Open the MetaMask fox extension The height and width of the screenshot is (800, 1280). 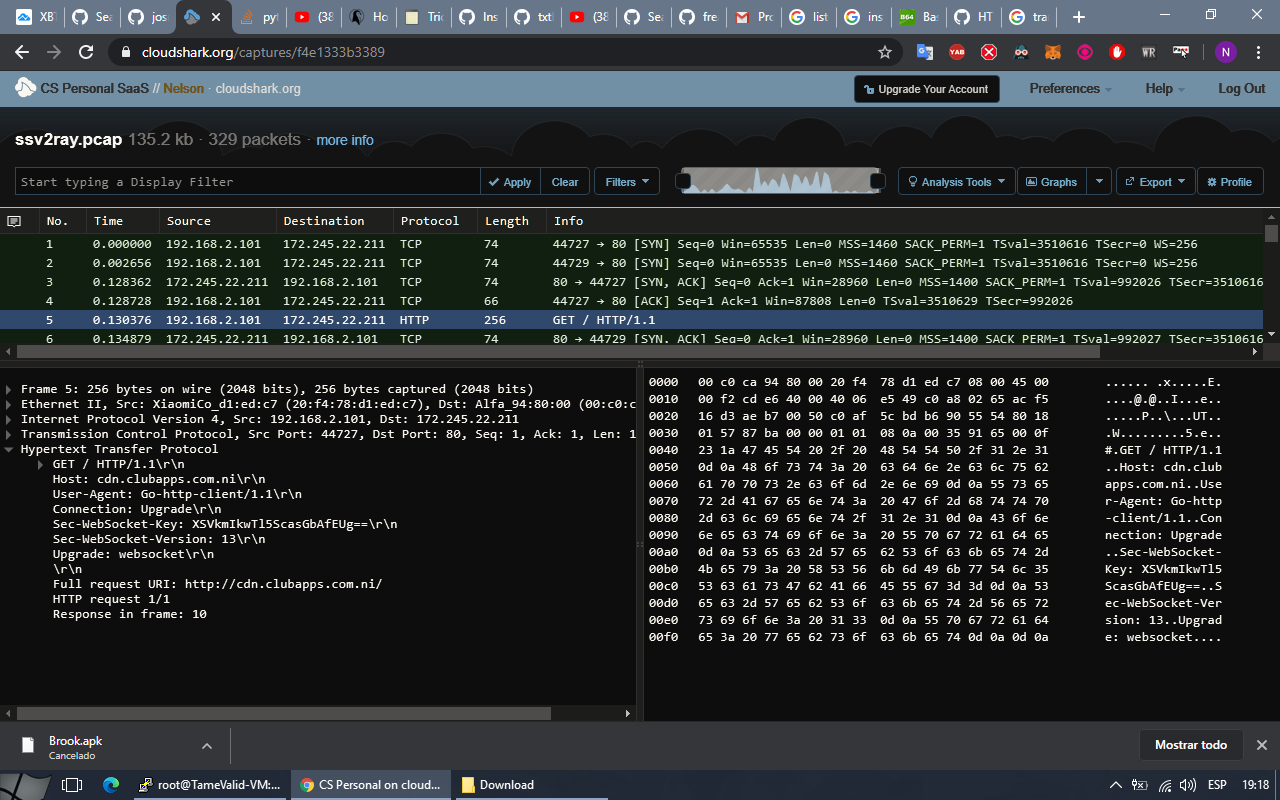[x=1053, y=52]
